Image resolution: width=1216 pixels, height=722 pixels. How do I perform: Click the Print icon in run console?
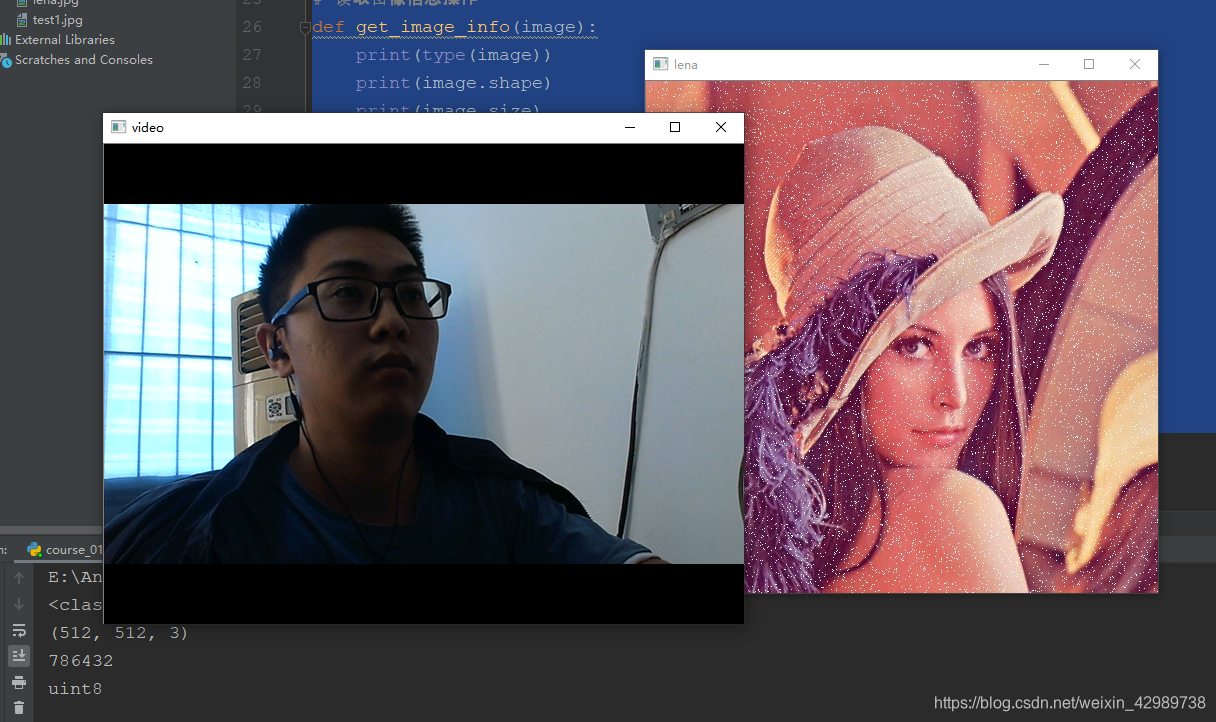[x=18, y=682]
